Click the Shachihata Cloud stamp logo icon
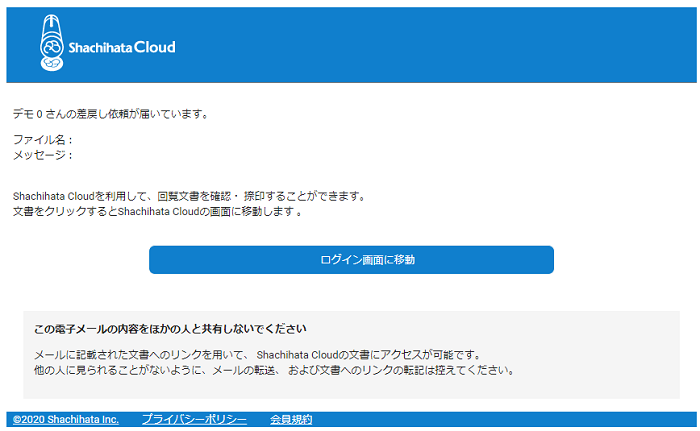Viewport: 700px width, 431px height. [52, 43]
